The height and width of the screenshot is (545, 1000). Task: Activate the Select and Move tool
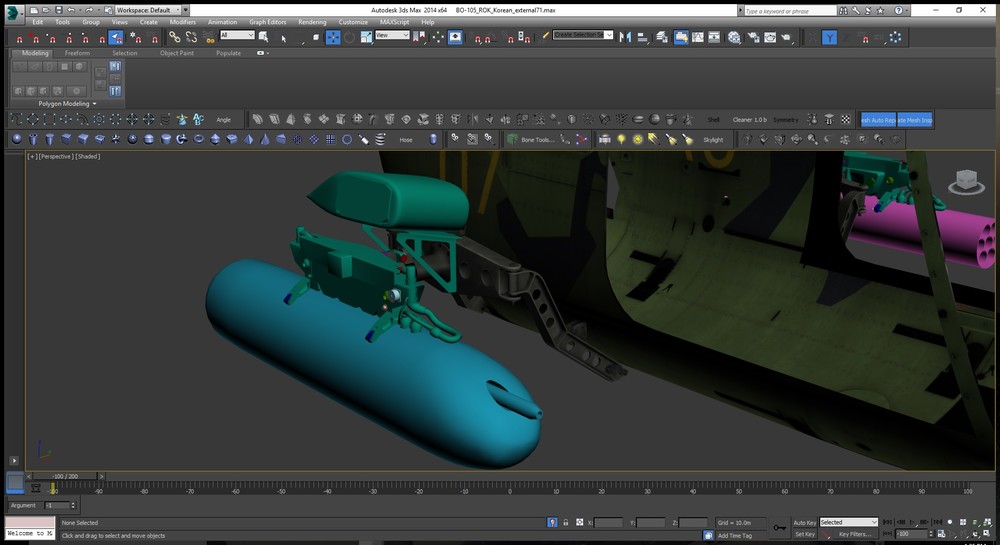click(333, 37)
